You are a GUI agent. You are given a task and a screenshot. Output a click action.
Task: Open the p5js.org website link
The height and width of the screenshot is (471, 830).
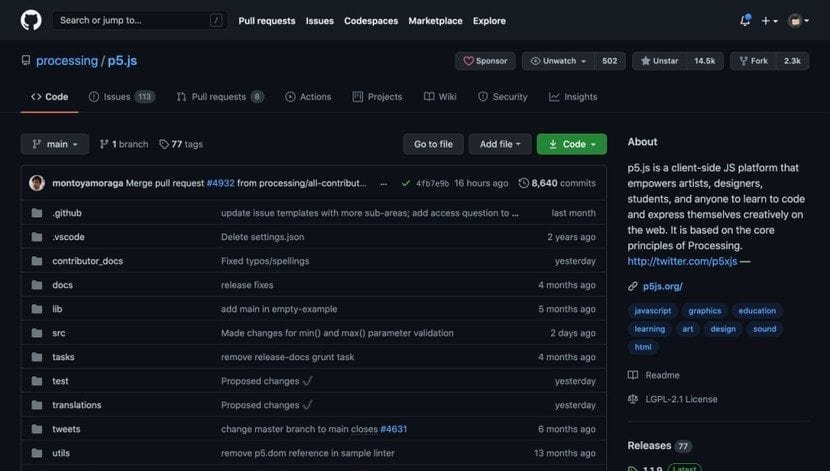pyautogui.click(x=663, y=286)
